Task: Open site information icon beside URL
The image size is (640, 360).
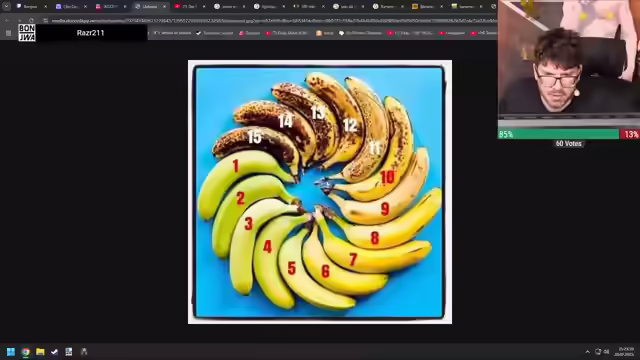Action: click(45, 20)
